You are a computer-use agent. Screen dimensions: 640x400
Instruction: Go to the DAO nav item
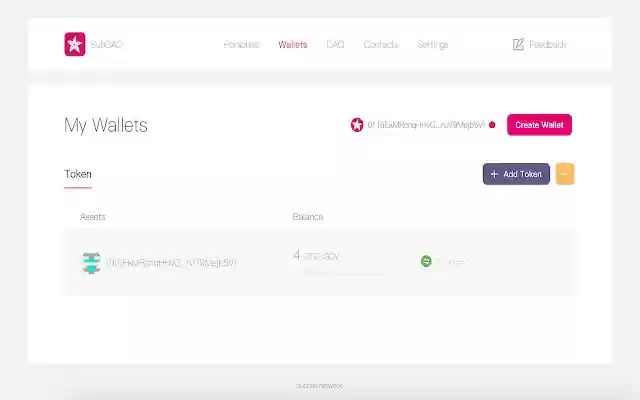(x=336, y=44)
